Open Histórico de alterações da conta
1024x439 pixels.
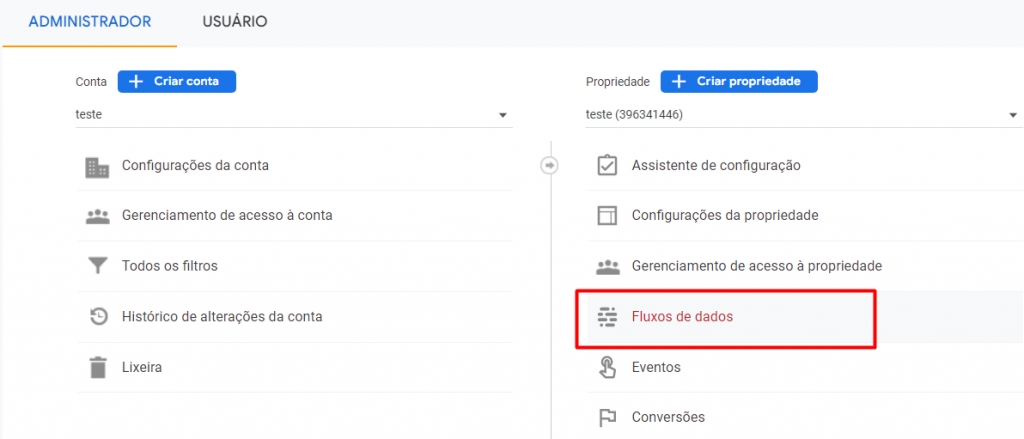coord(221,317)
